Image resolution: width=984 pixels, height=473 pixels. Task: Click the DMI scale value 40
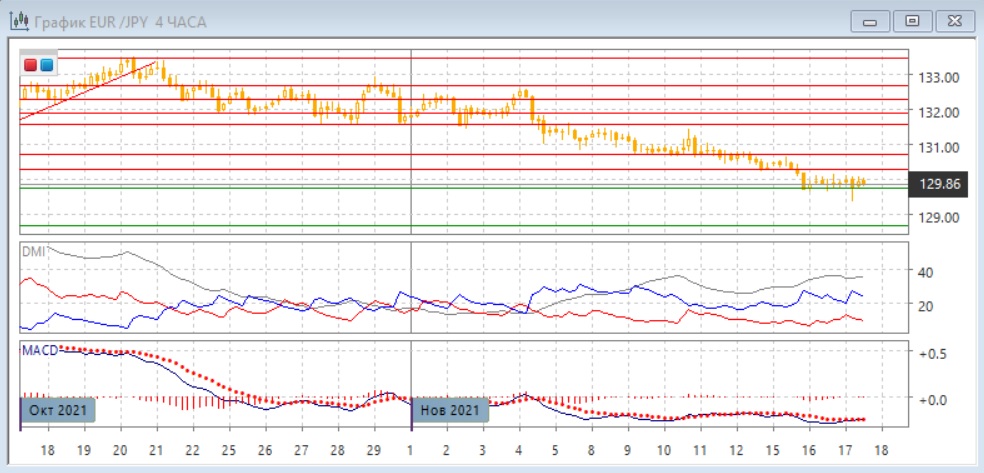925,272
